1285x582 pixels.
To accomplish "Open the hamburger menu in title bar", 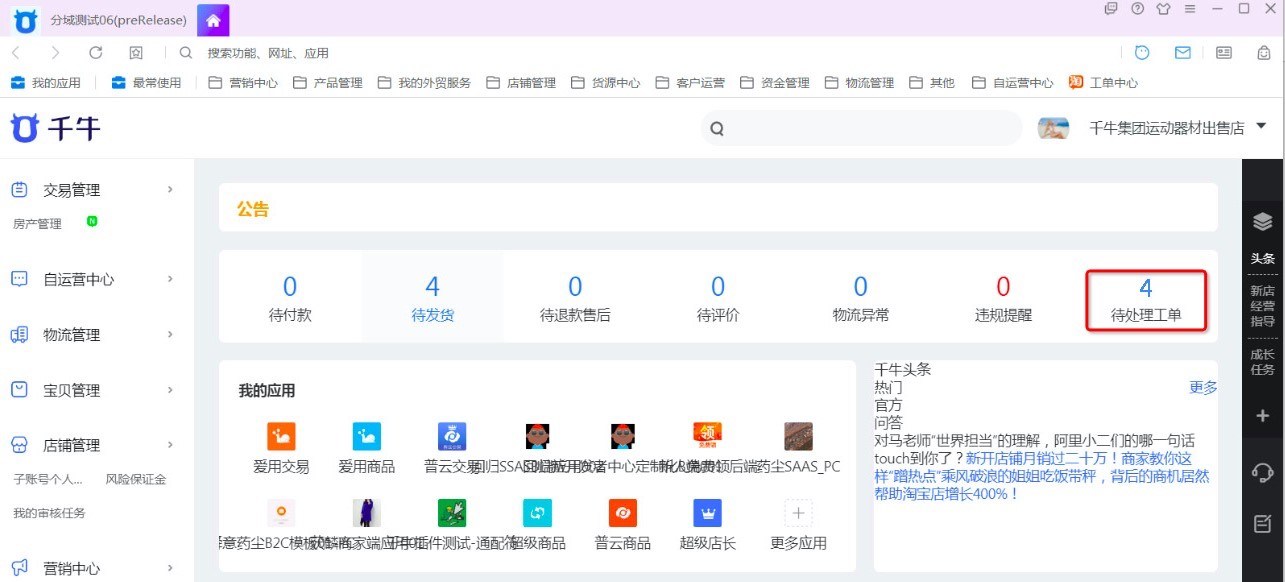I will (1190, 9).
